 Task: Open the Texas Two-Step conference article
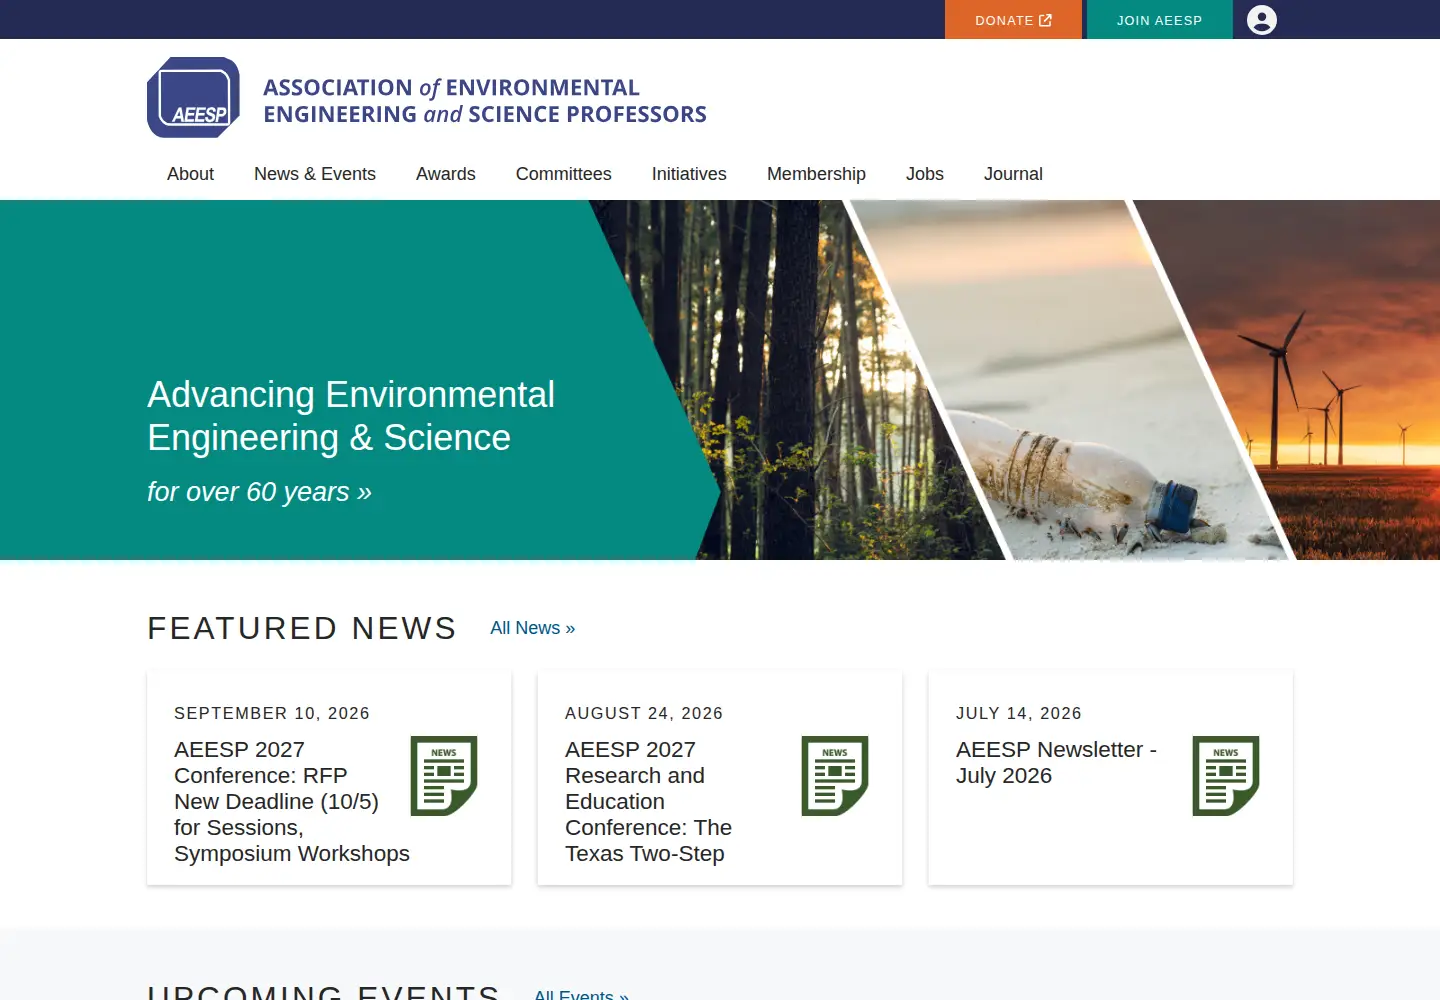point(648,801)
